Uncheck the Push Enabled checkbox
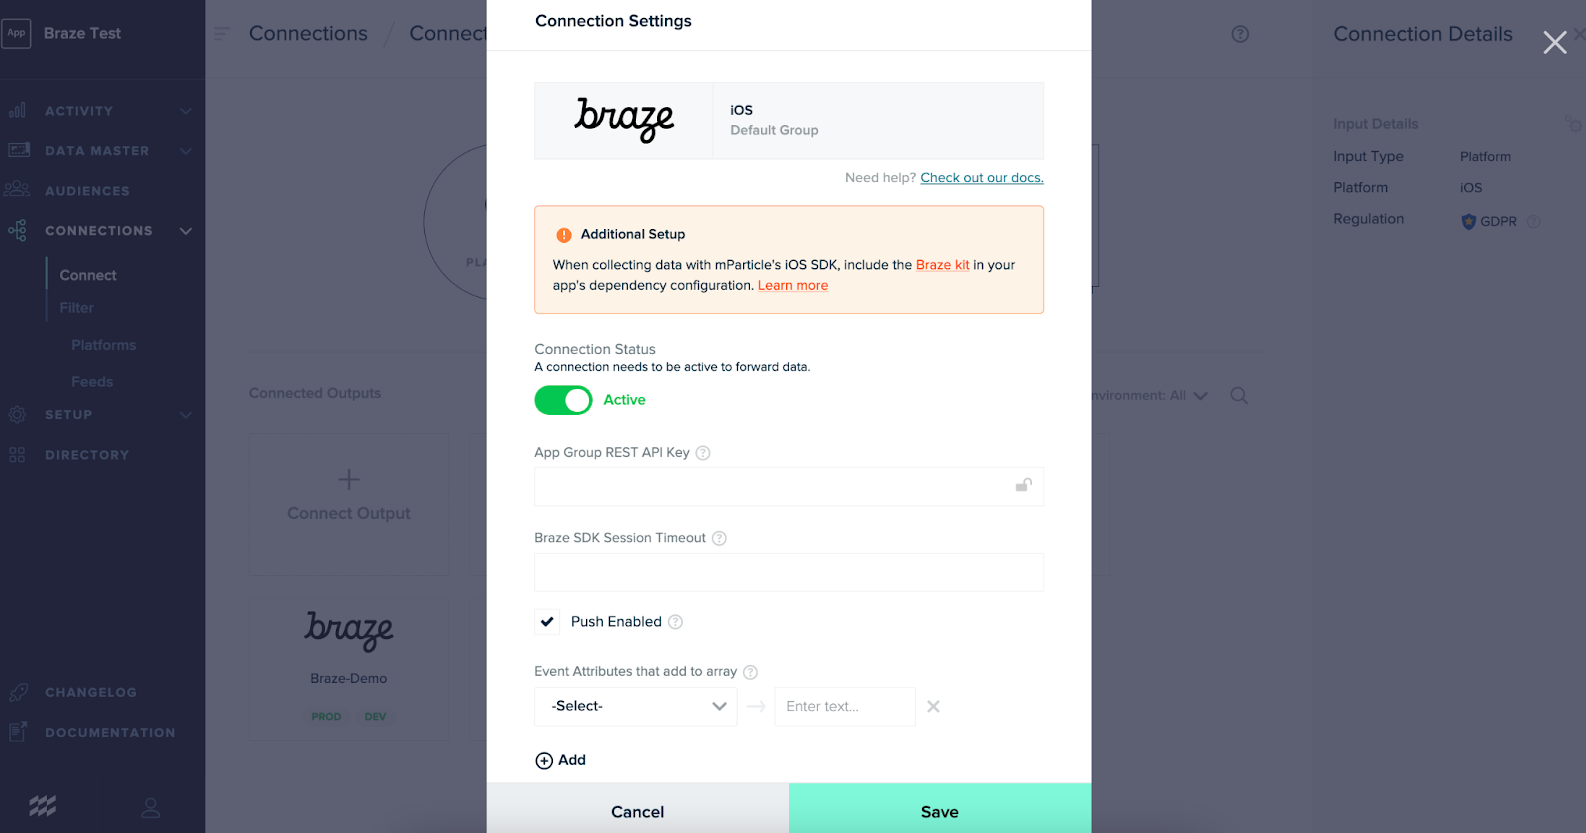The image size is (1586, 833). tap(547, 622)
